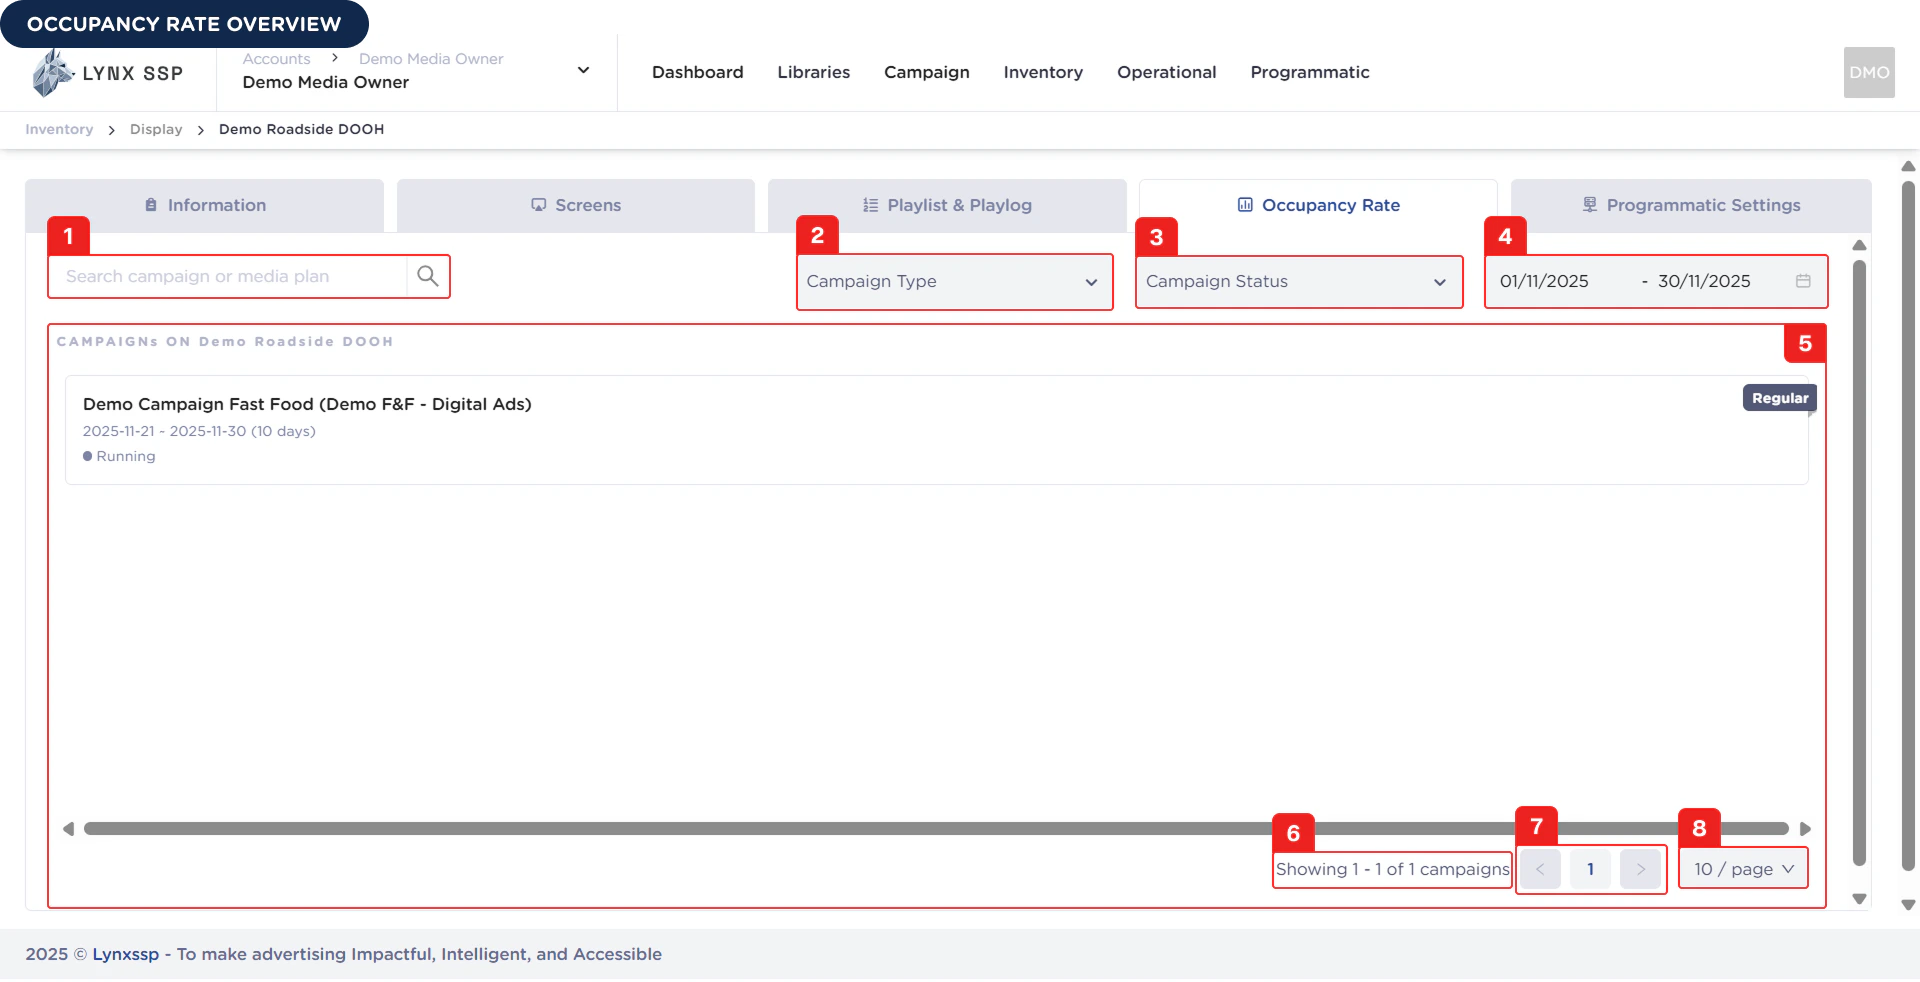Screen dimensions: 1920x982
Task: Switch to the Screens tab
Action: pyautogui.click(x=576, y=205)
